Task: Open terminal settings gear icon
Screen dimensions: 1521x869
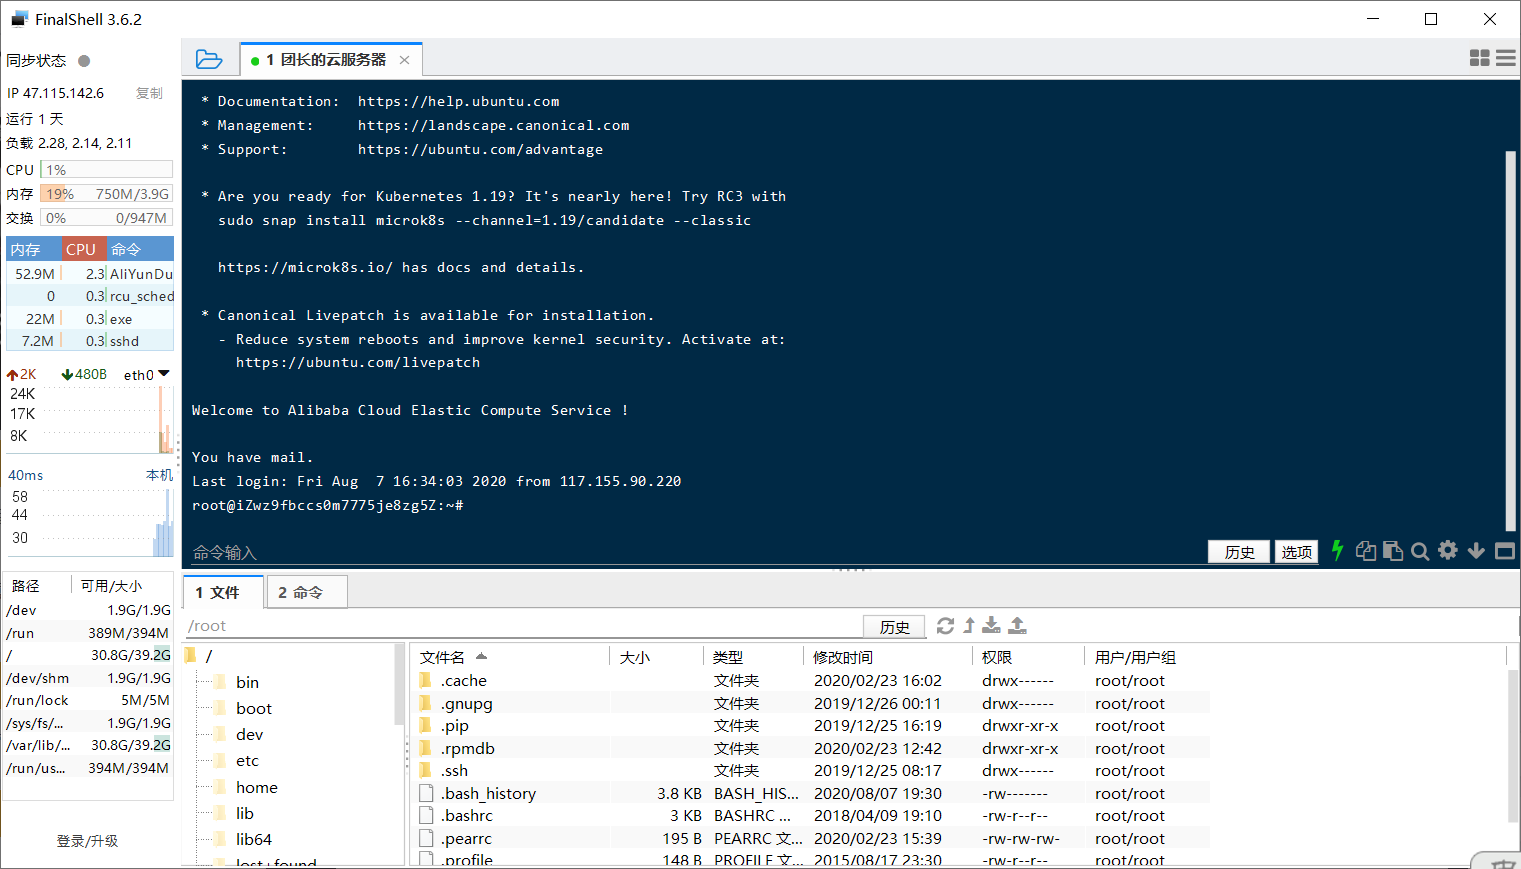Action: (1448, 550)
